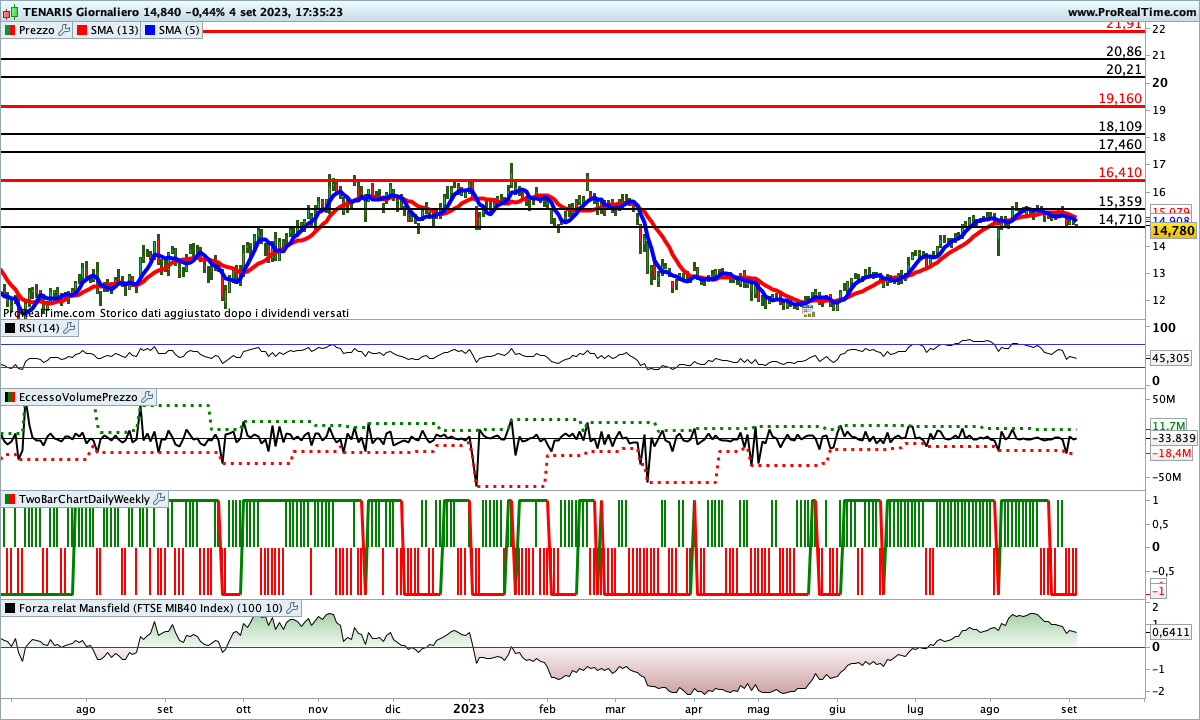Click the red 16,410 level label
The width and height of the screenshot is (1200, 720).
[x=1120, y=172]
